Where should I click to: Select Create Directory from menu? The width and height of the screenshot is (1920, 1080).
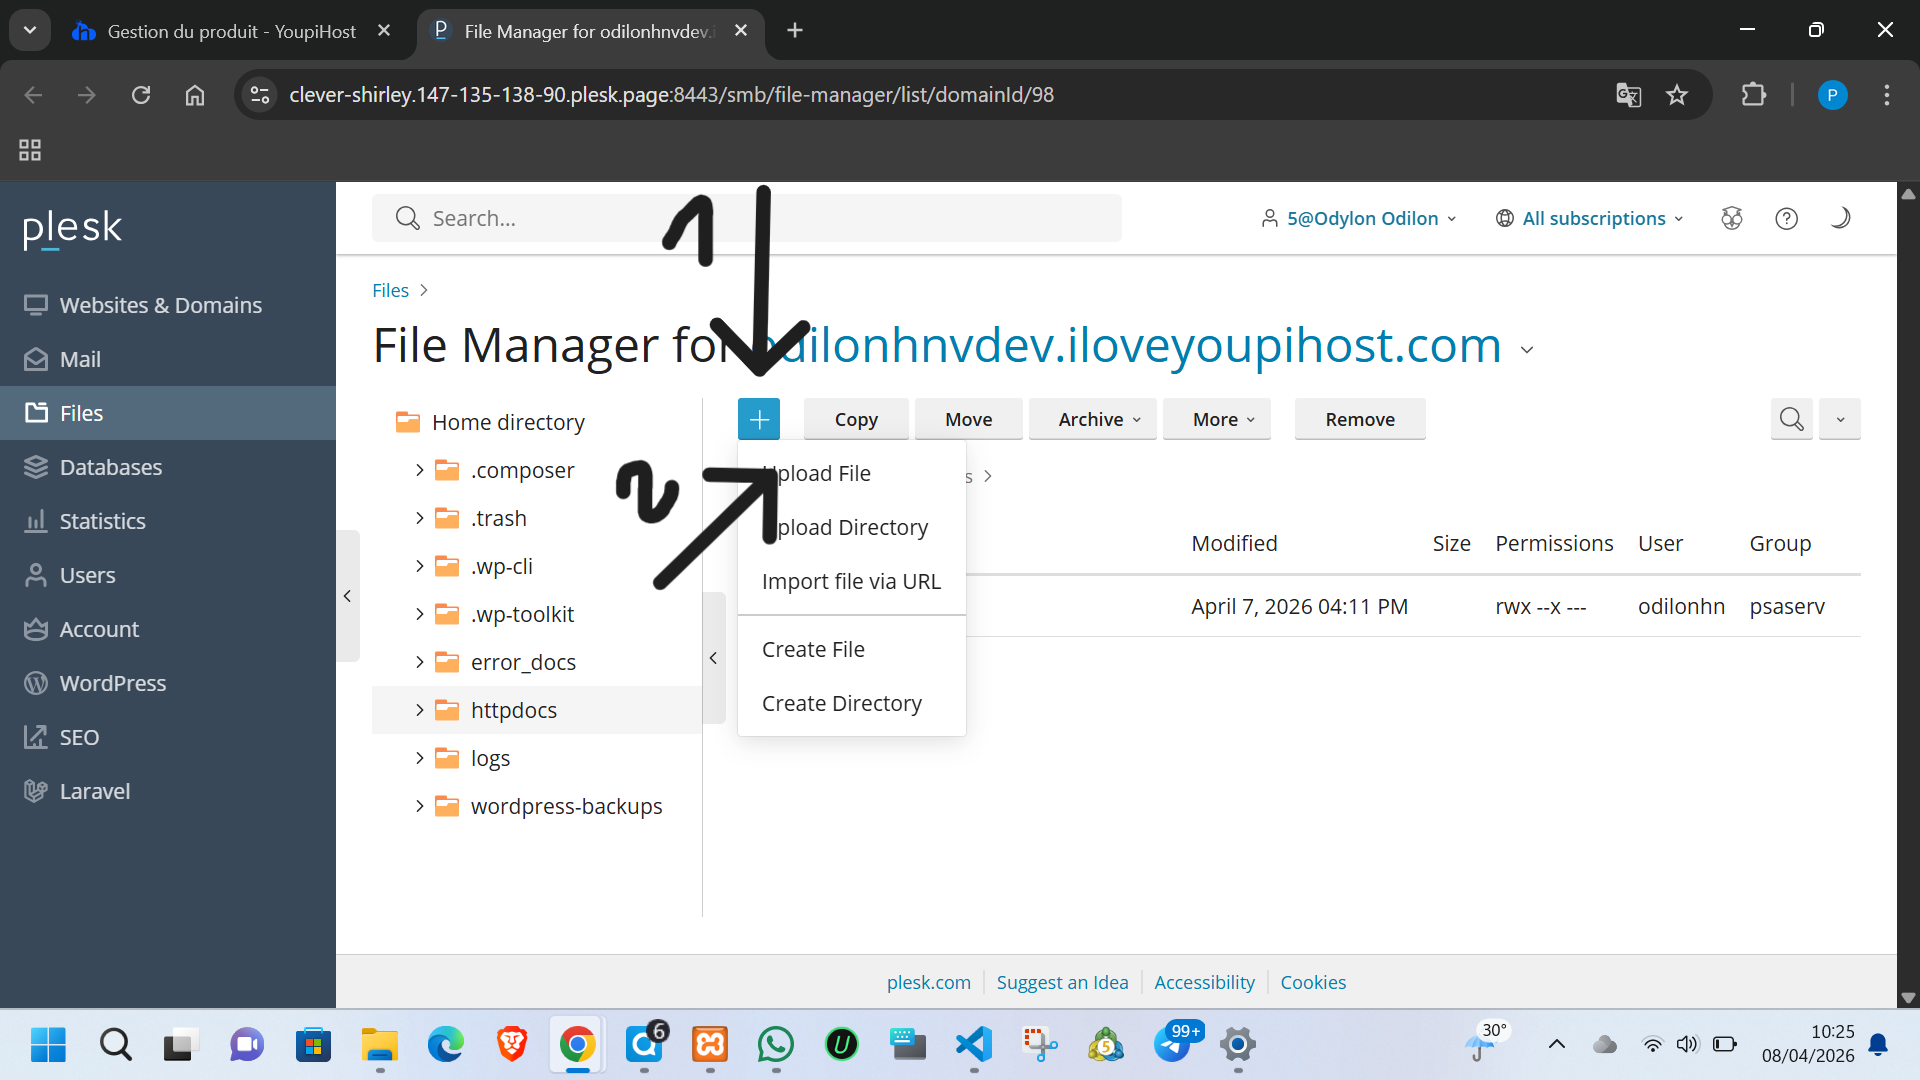pos(841,703)
